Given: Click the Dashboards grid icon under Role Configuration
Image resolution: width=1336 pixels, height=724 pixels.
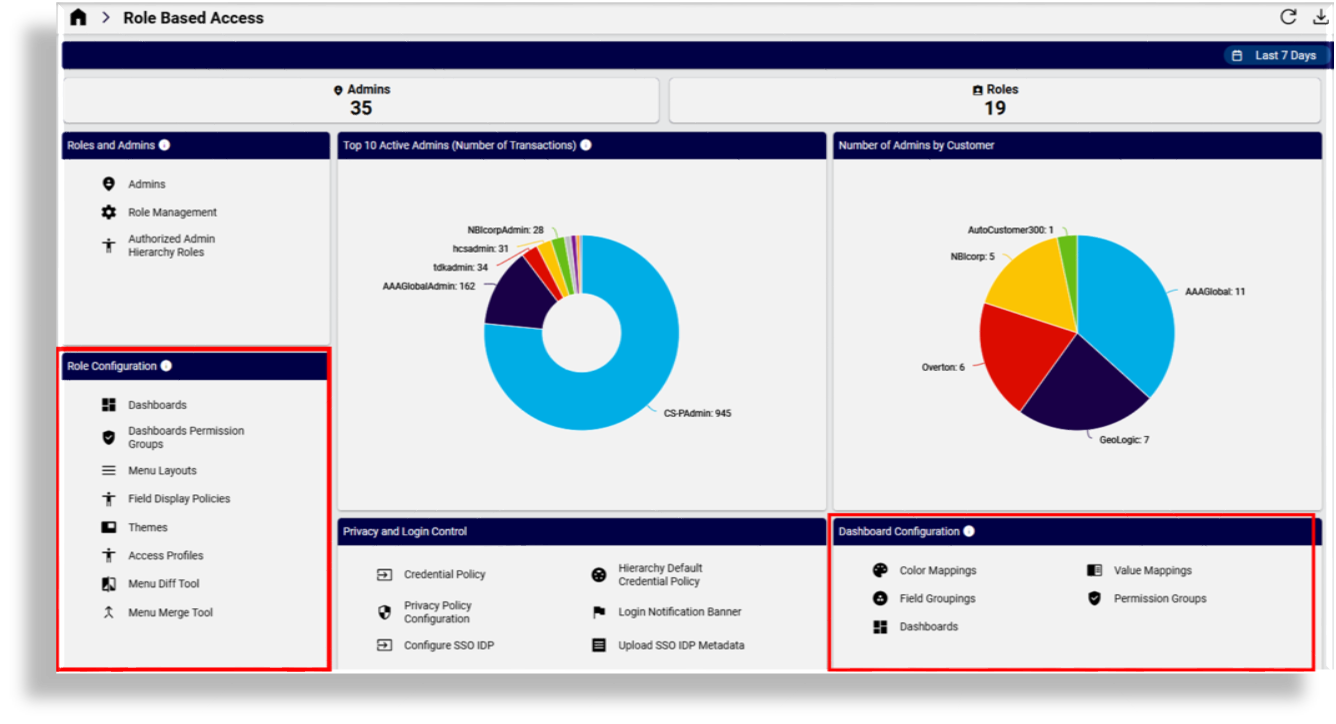Looking at the screenshot, I should [x=108, y=404].
